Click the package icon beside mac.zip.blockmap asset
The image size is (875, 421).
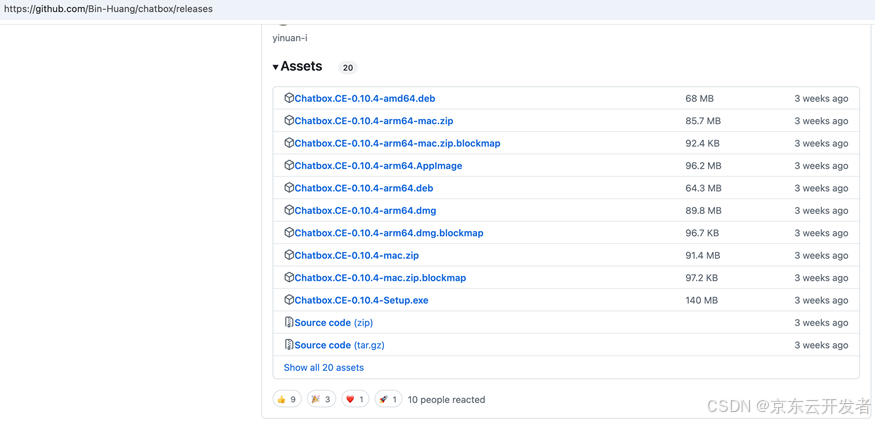[289, 278]
